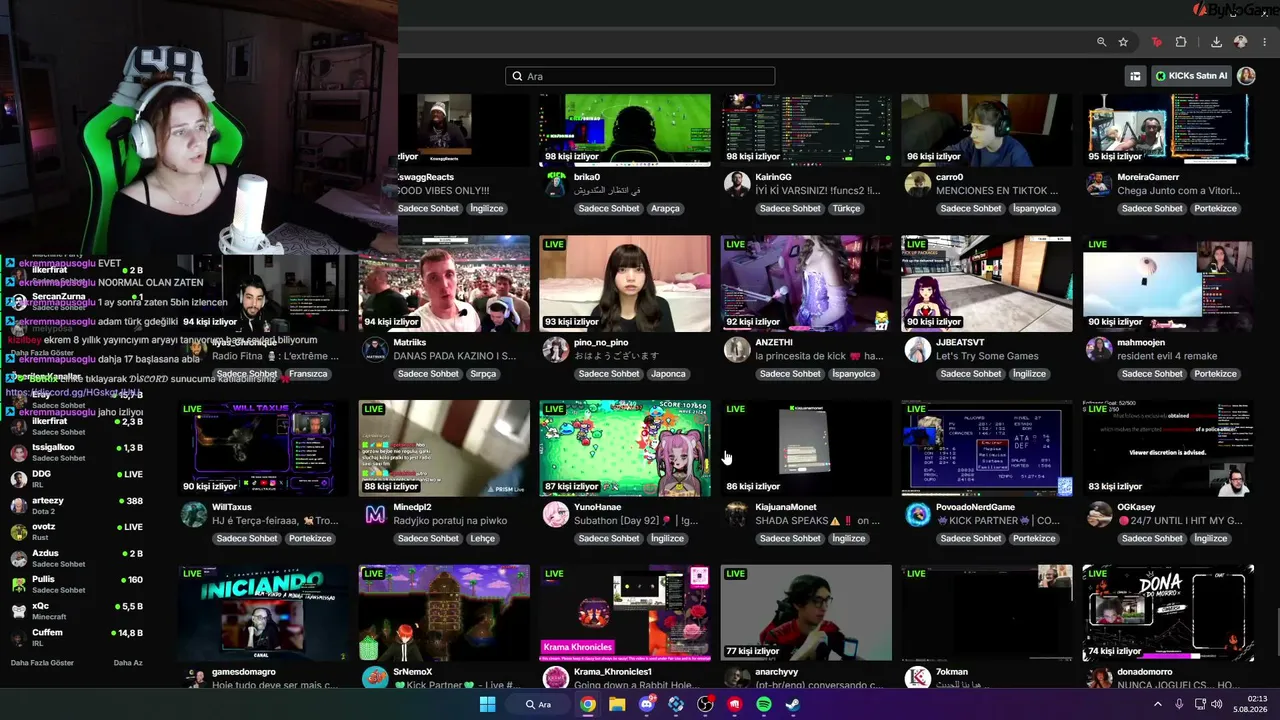Click Daha Az in the sidebar
The height and width of the screenshot is (720, 1280).
click(128, 663)
